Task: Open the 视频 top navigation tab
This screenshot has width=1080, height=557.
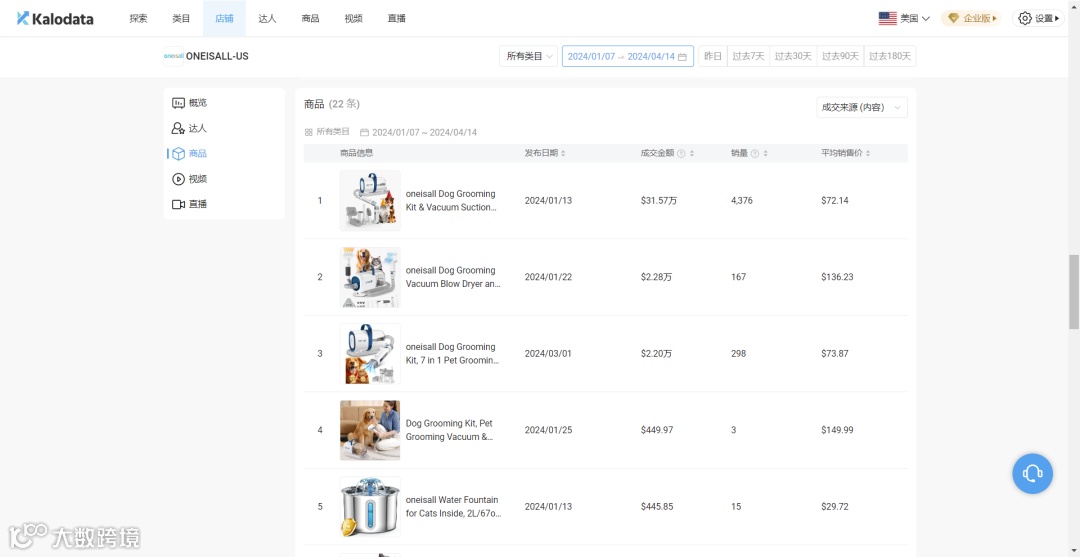Action: pyautogui.click(x=353, y=19)
